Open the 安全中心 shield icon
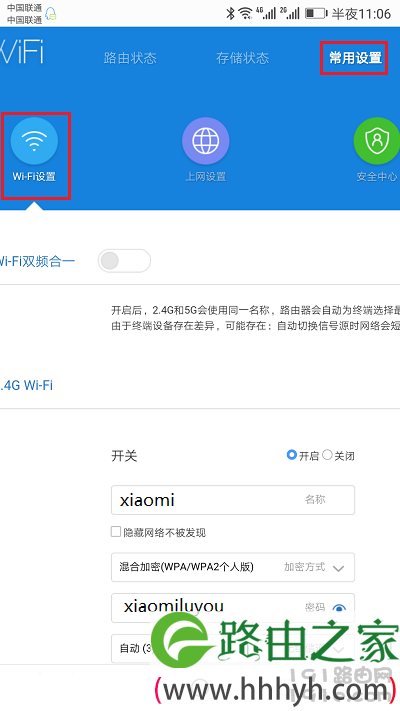 coord(376,141)
